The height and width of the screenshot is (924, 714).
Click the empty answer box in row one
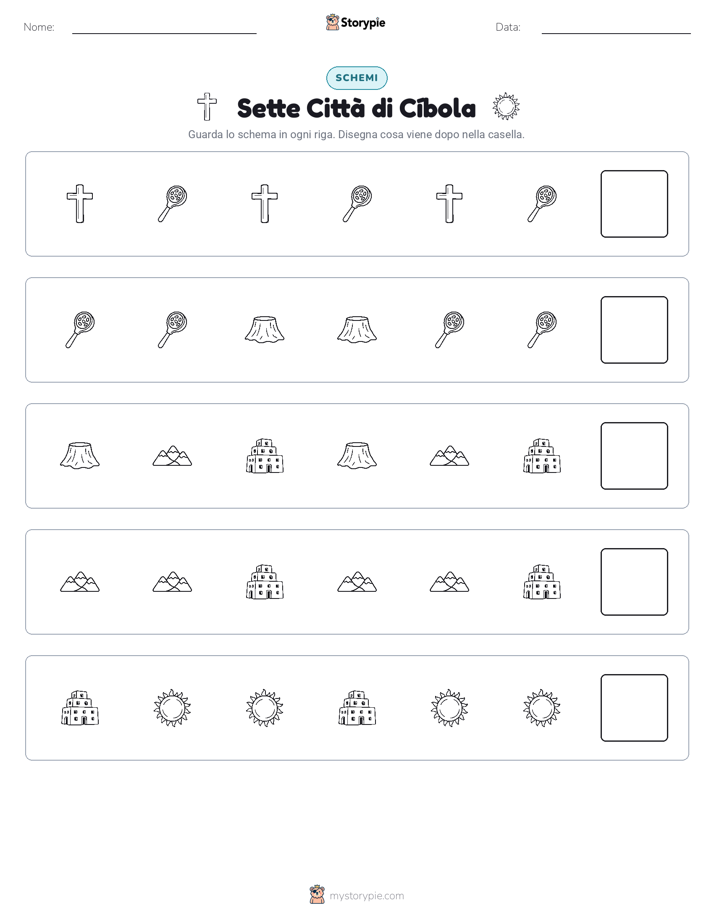click(x=634, y=204)
